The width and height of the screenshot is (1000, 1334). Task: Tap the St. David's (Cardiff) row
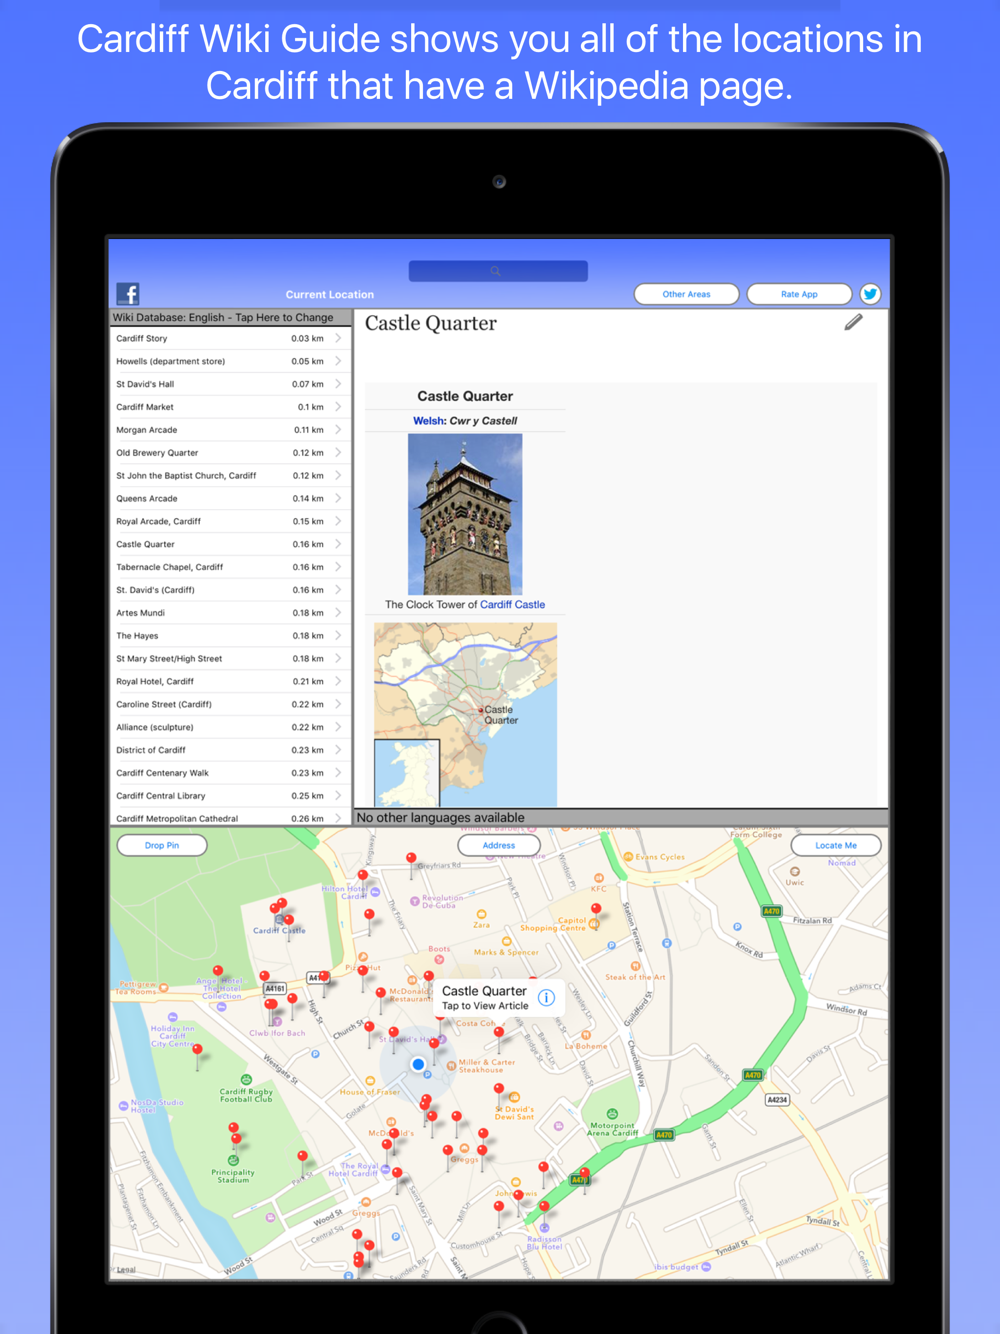coord(230,590)
